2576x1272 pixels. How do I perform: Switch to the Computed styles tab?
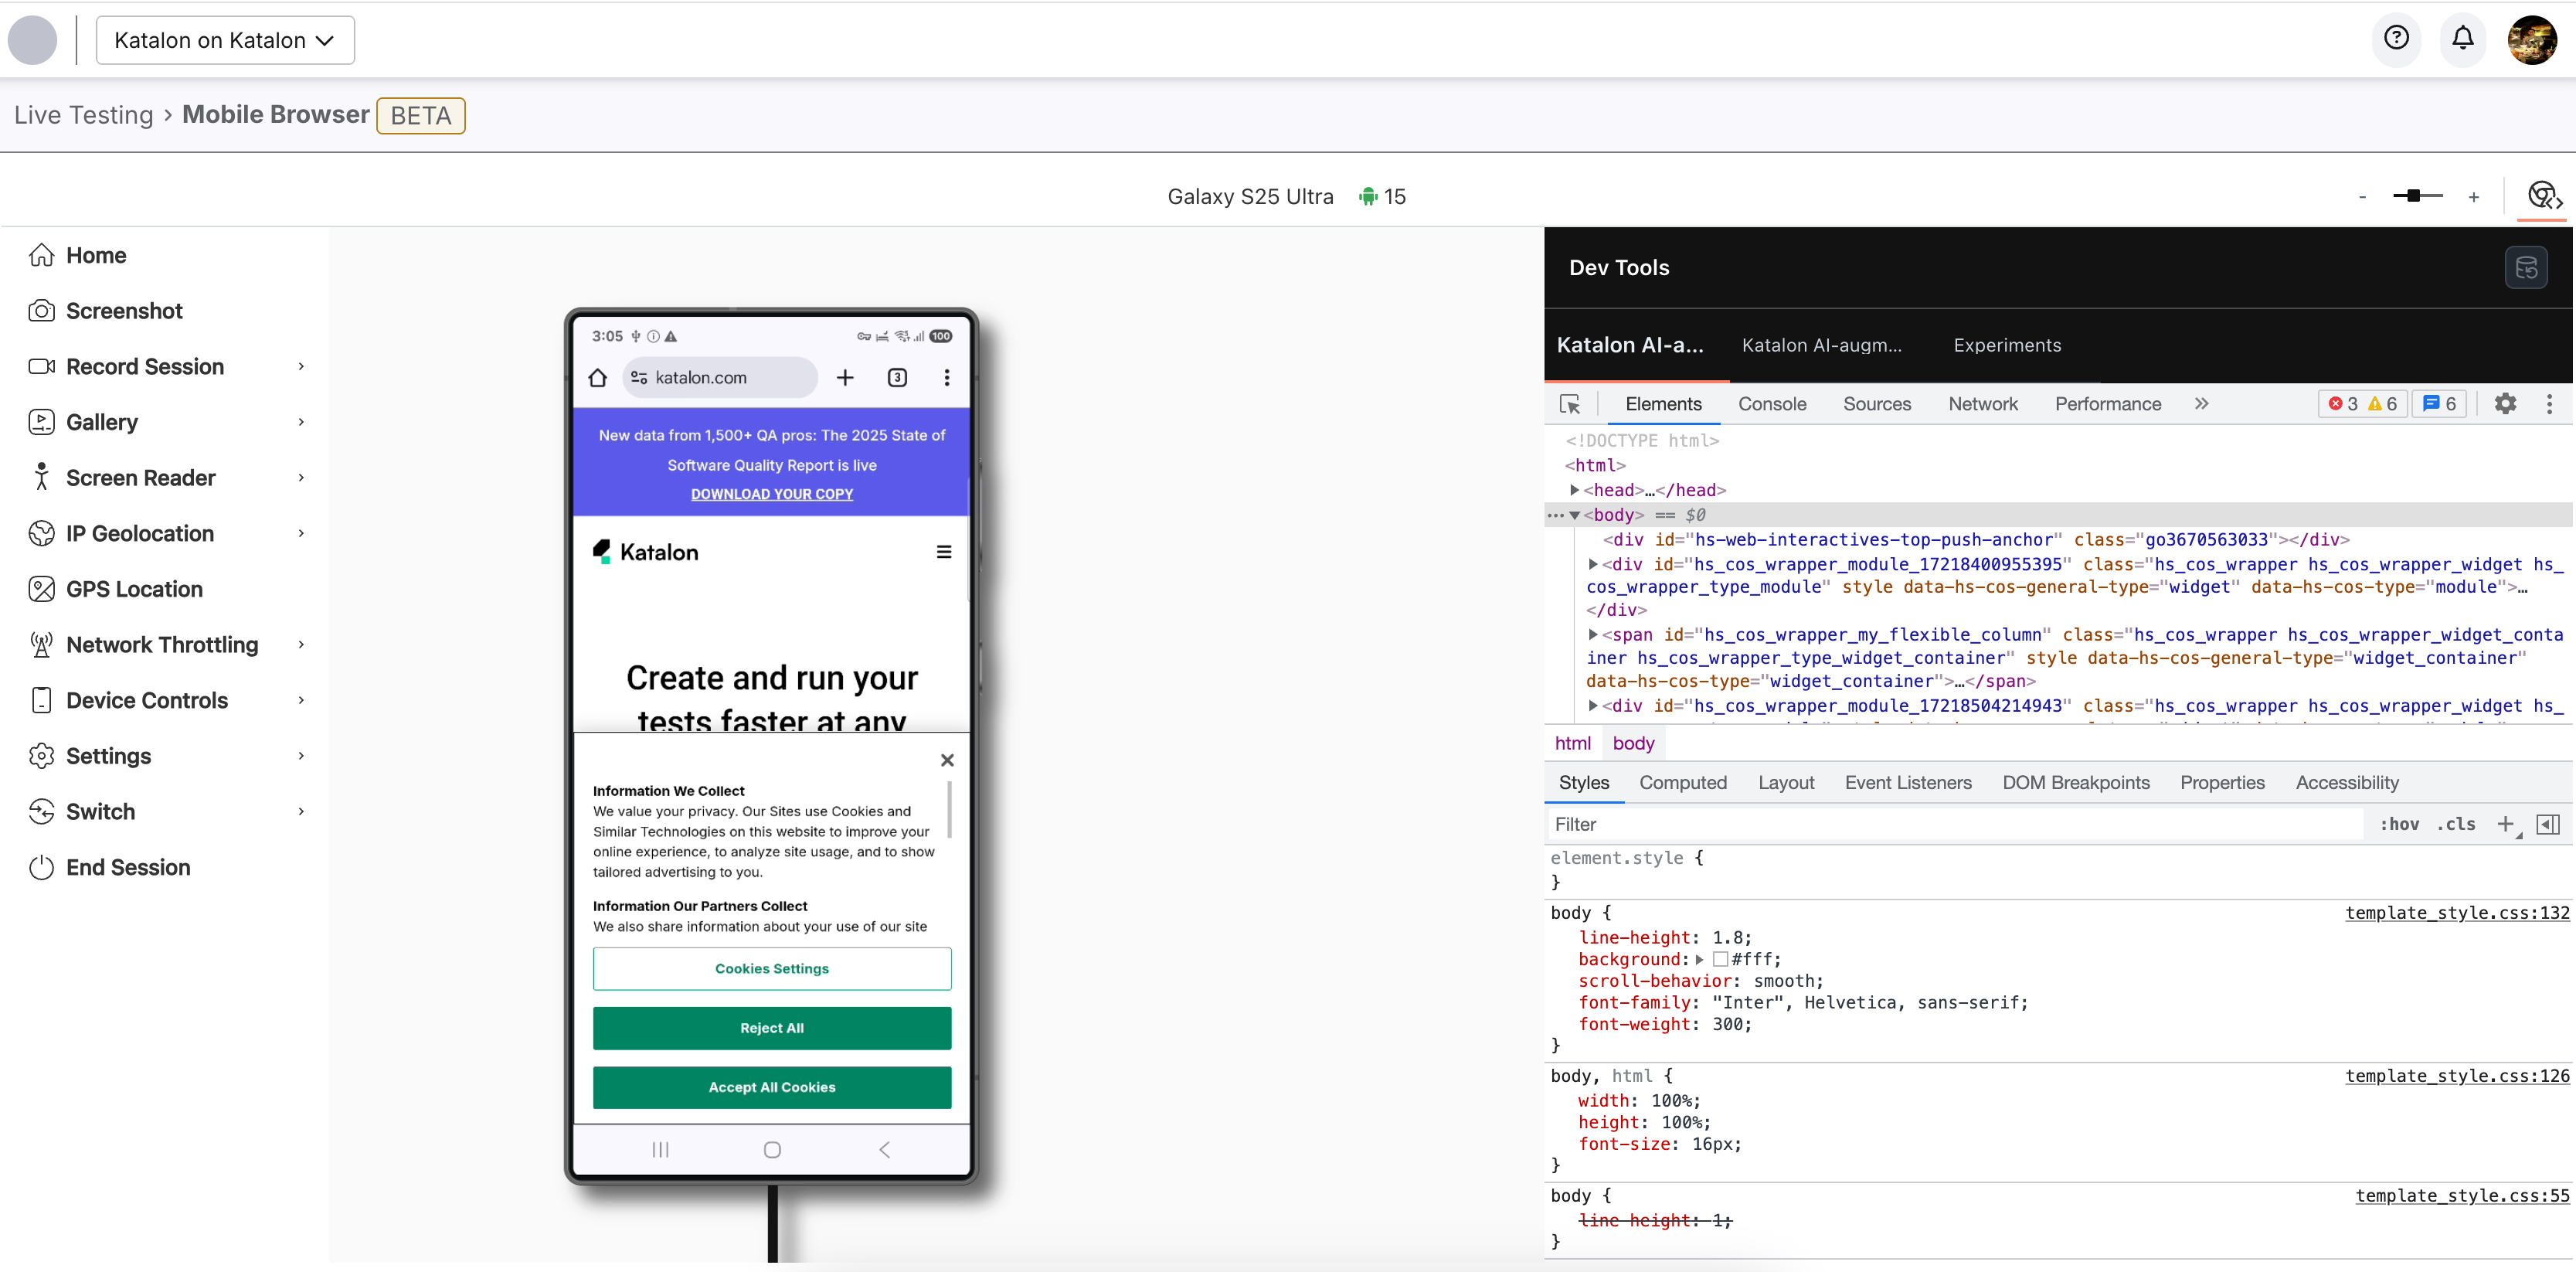(1683, 782)
